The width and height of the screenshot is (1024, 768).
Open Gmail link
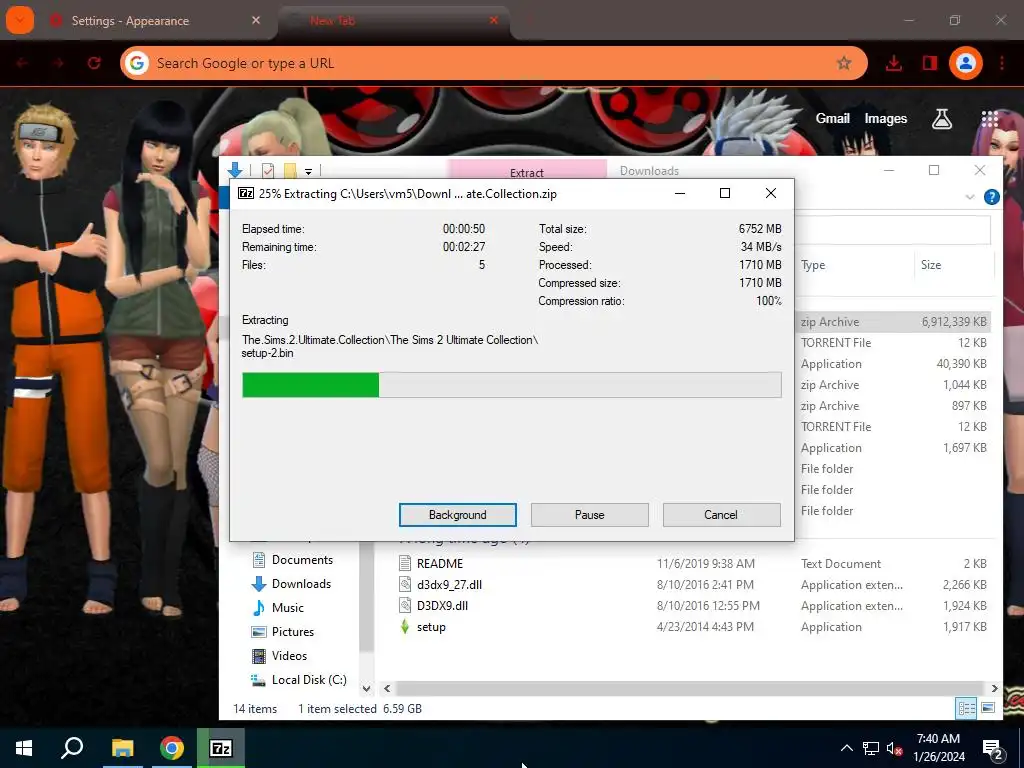click(x=833, y=118)
